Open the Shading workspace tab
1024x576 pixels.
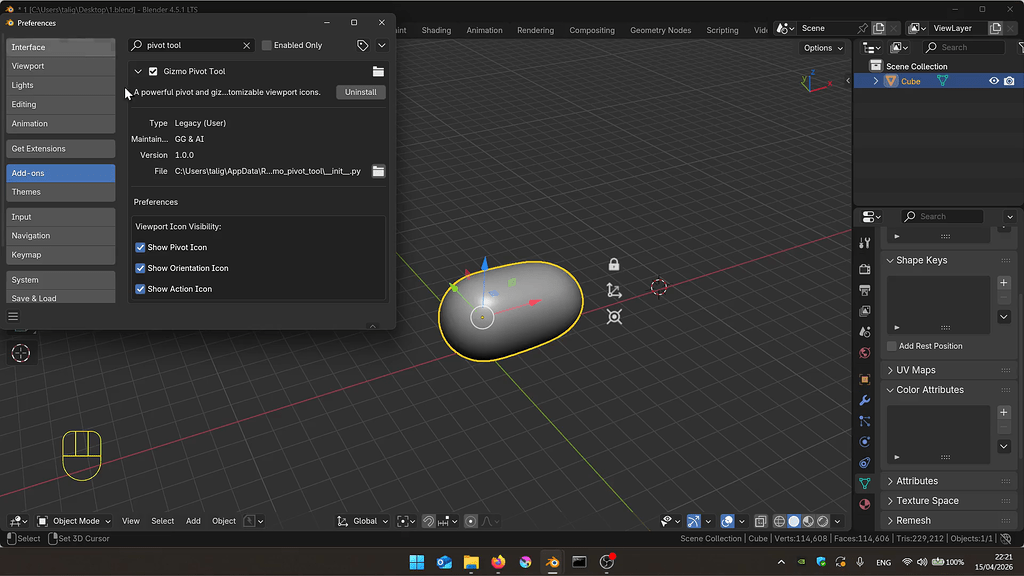pyautogui.click(x=436, y=30)
